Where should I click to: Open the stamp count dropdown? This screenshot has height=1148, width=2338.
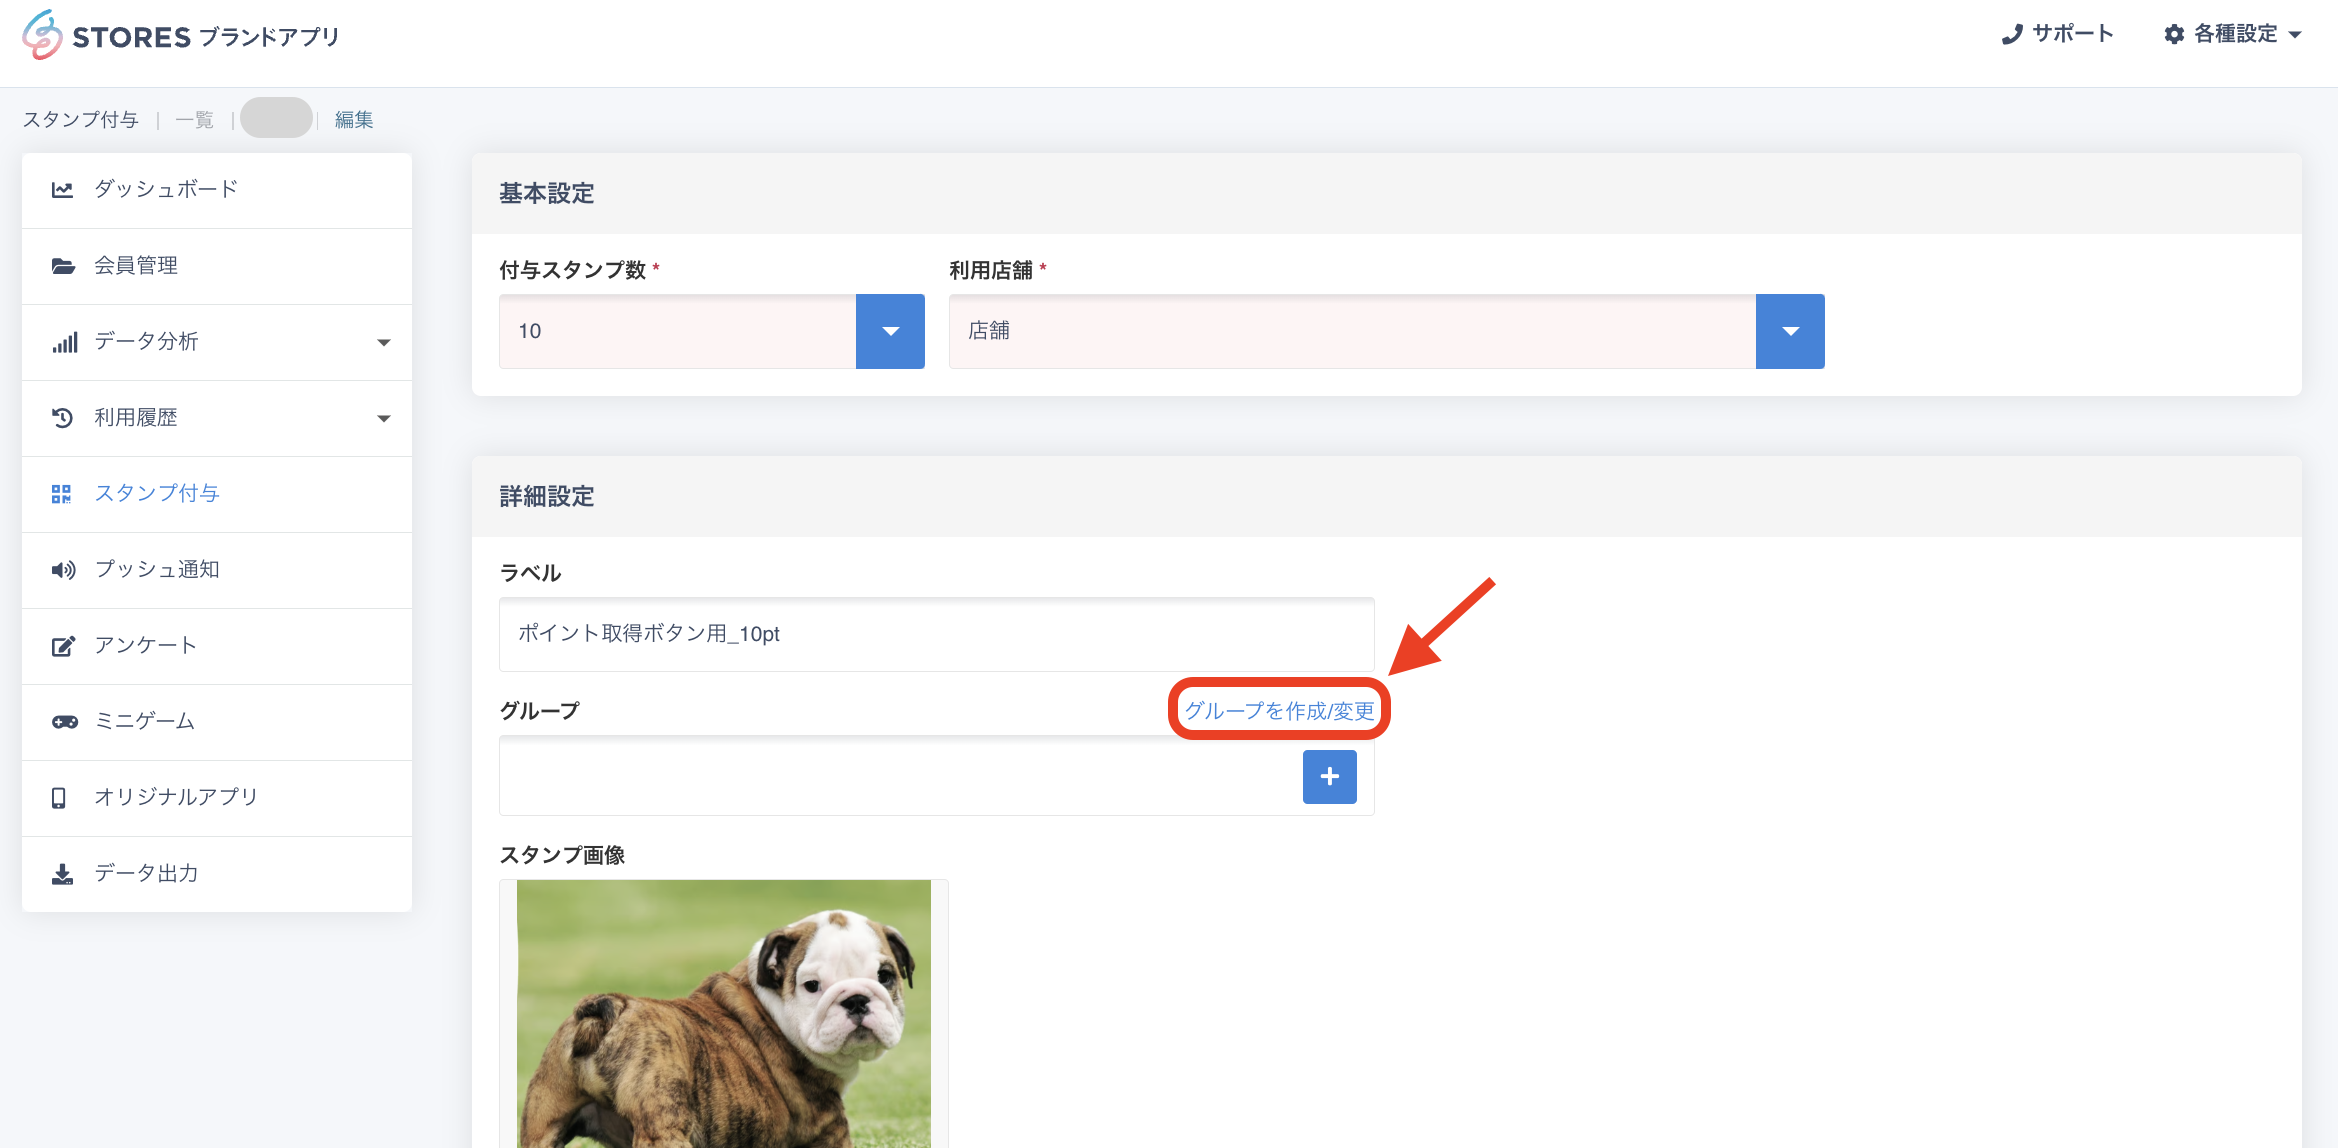click(x=890, y=331)
